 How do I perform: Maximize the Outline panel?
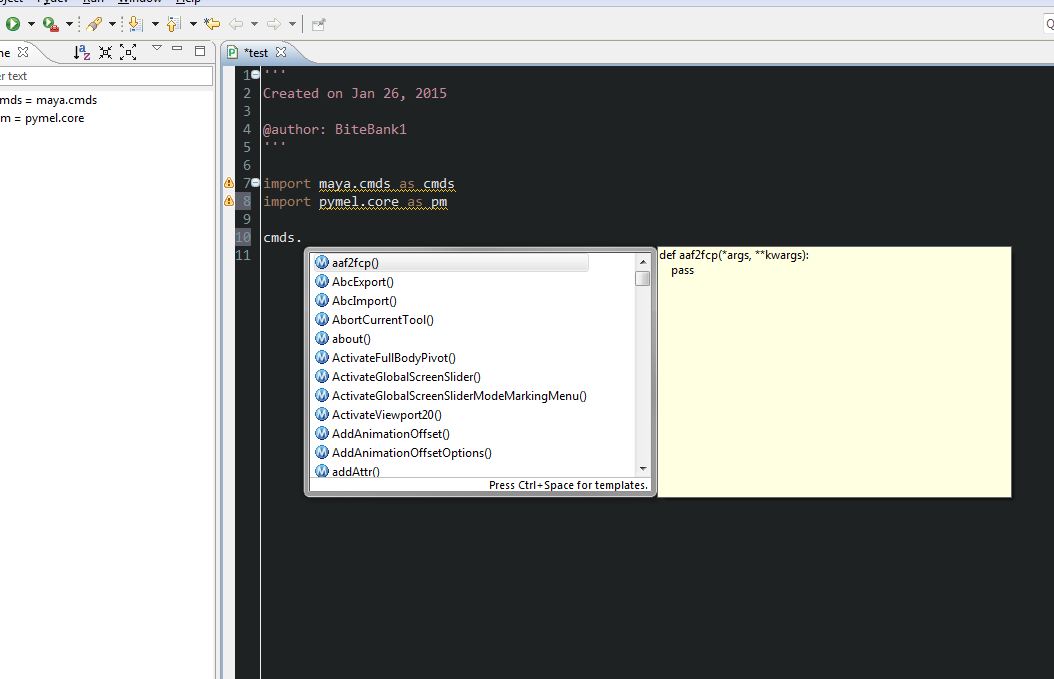click(200, 50)
